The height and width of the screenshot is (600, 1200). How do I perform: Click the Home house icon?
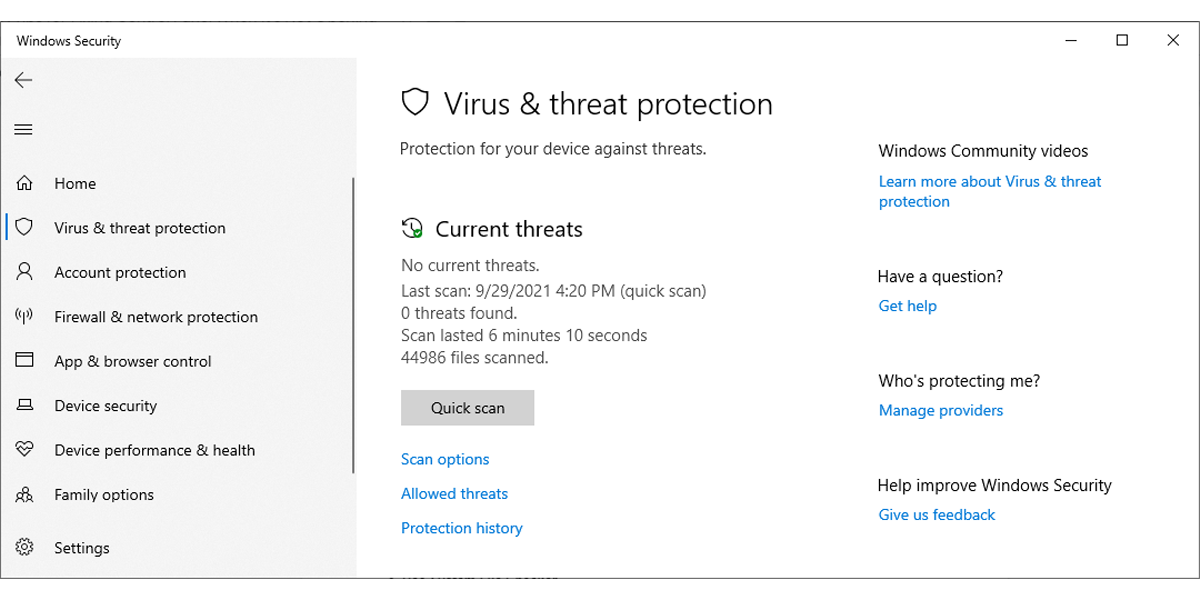click(25, 184)
